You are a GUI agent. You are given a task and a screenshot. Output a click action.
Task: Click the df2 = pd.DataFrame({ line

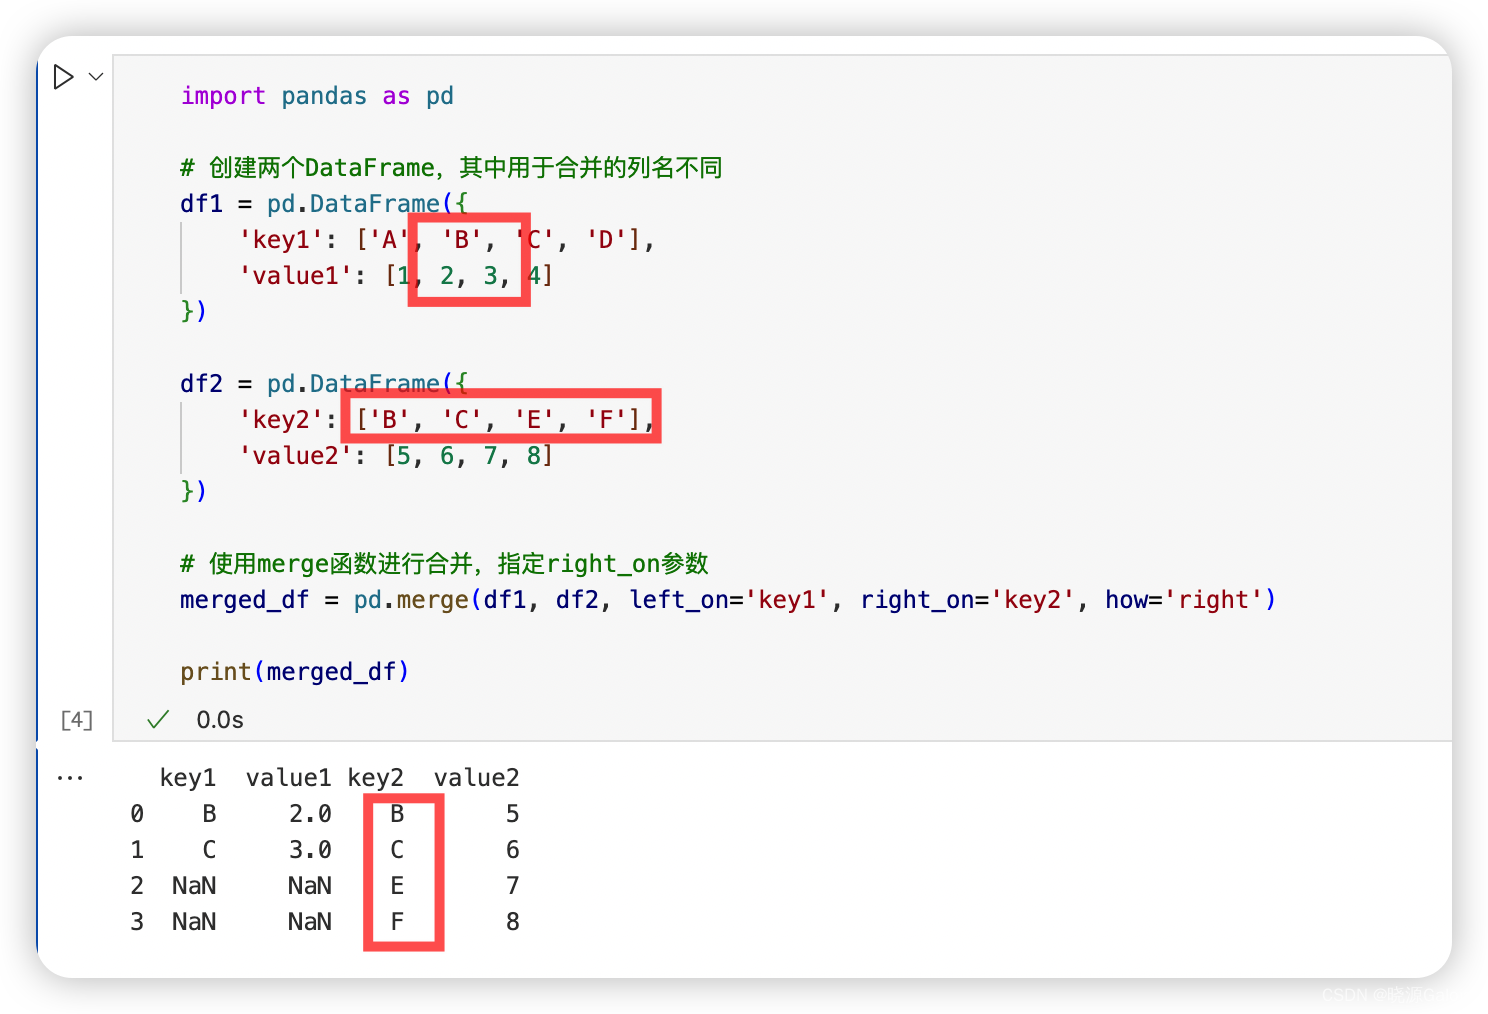click(324, 384)
